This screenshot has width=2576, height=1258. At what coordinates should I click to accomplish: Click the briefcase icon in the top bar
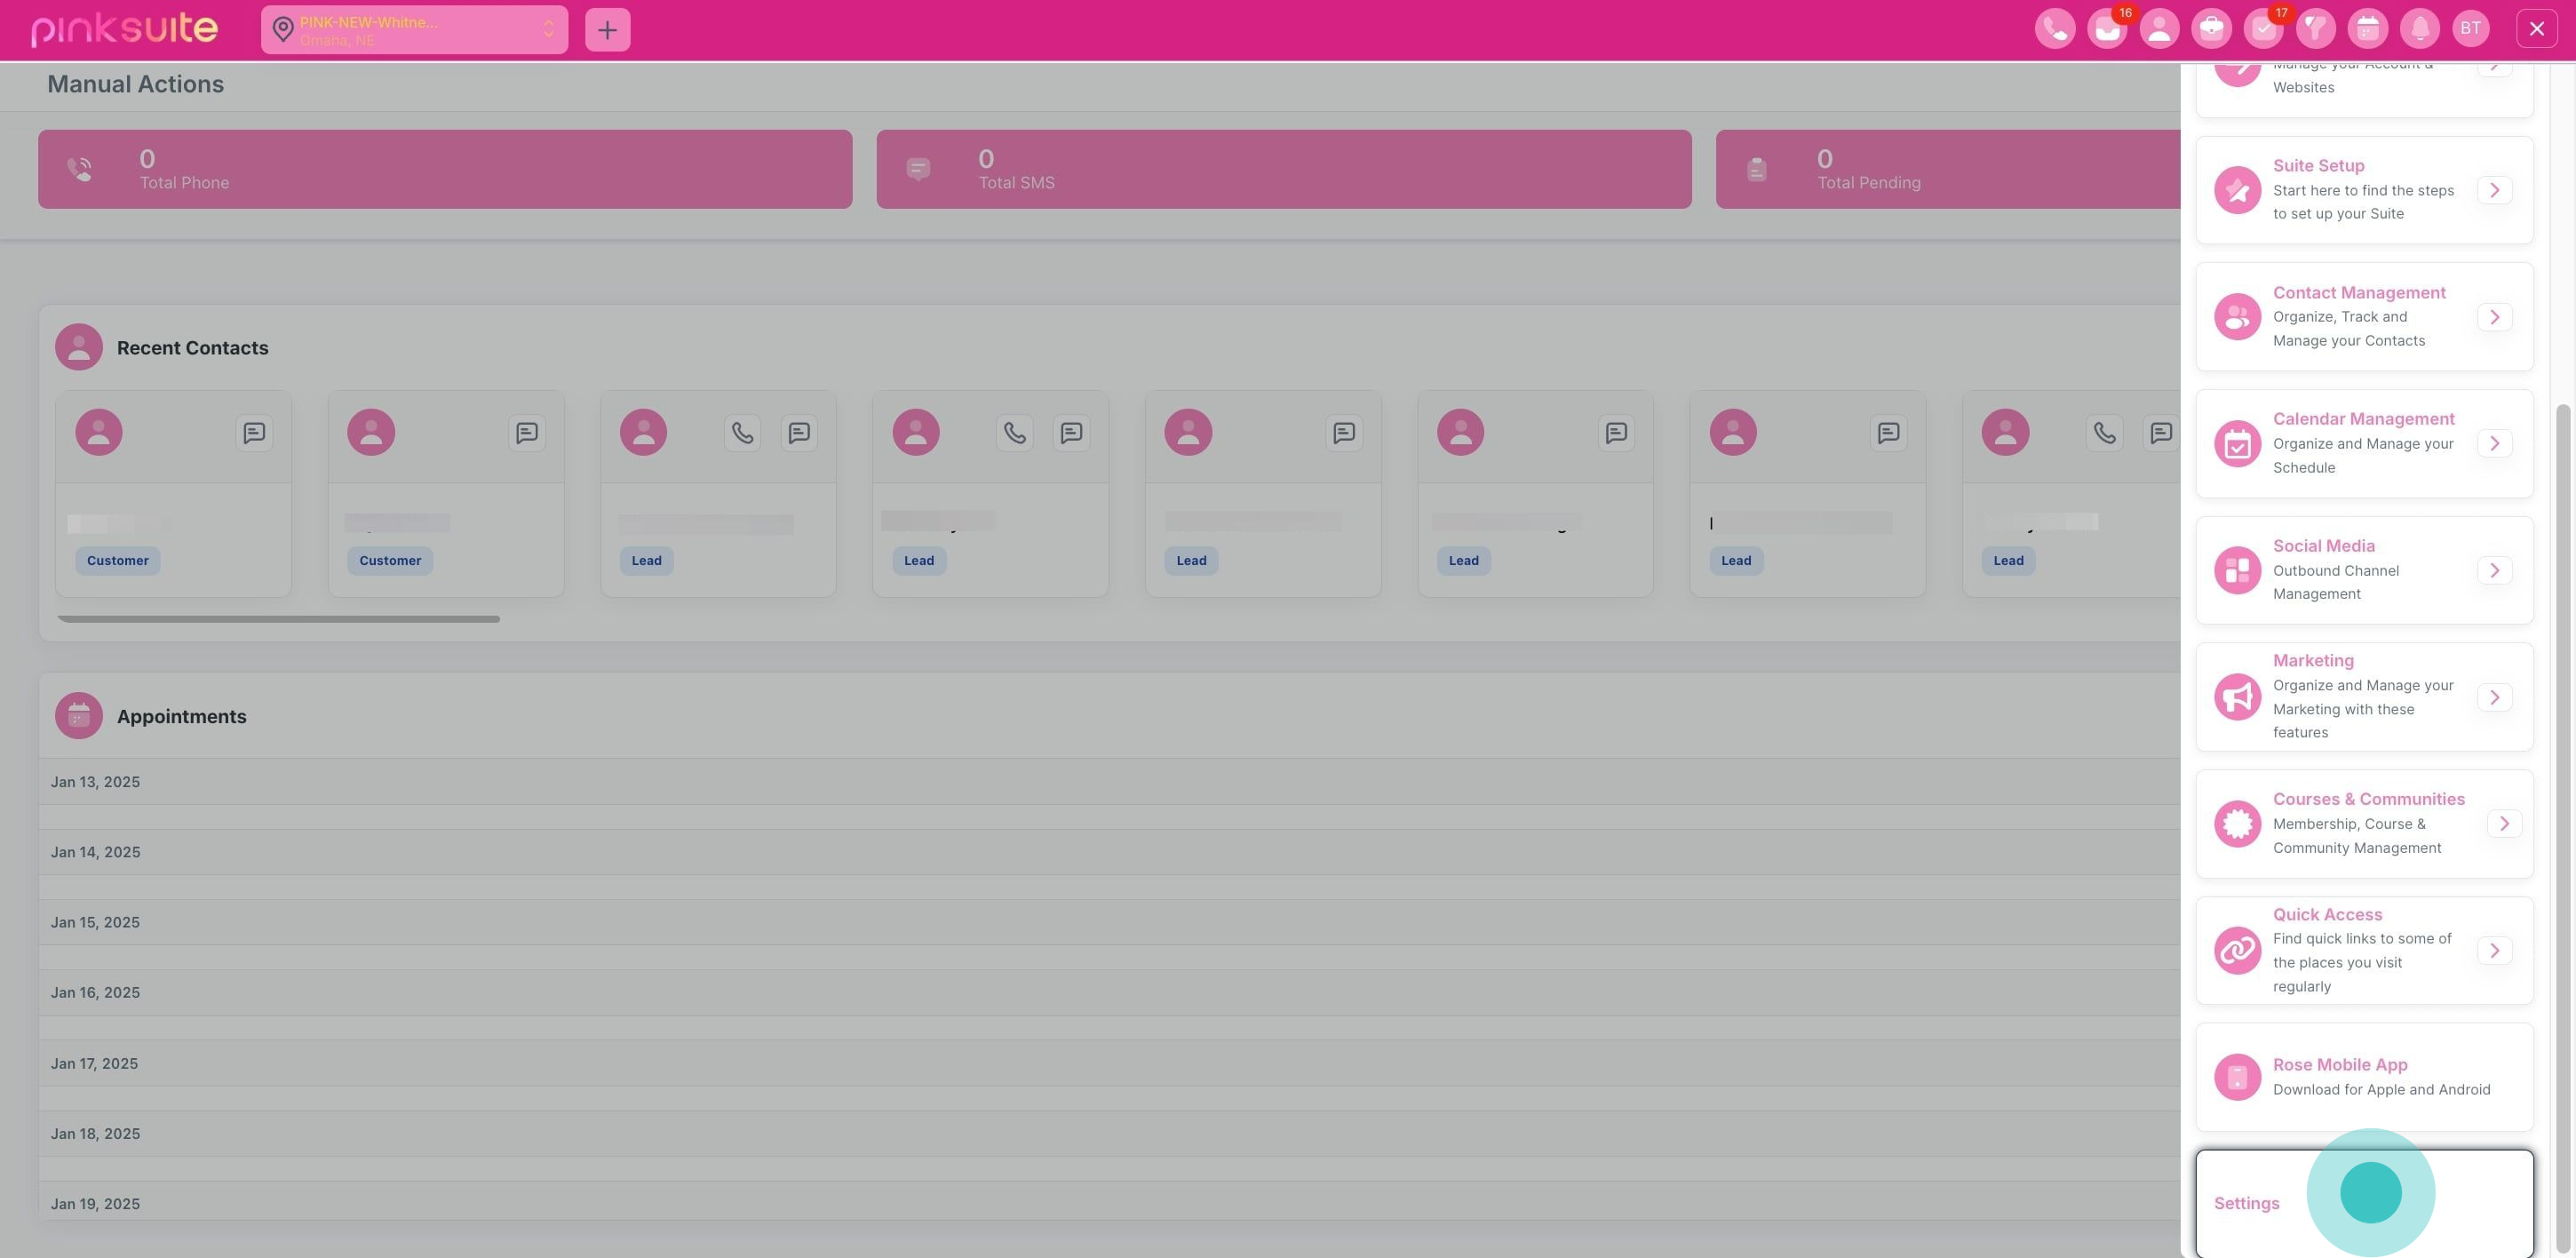click(2210, 29)
